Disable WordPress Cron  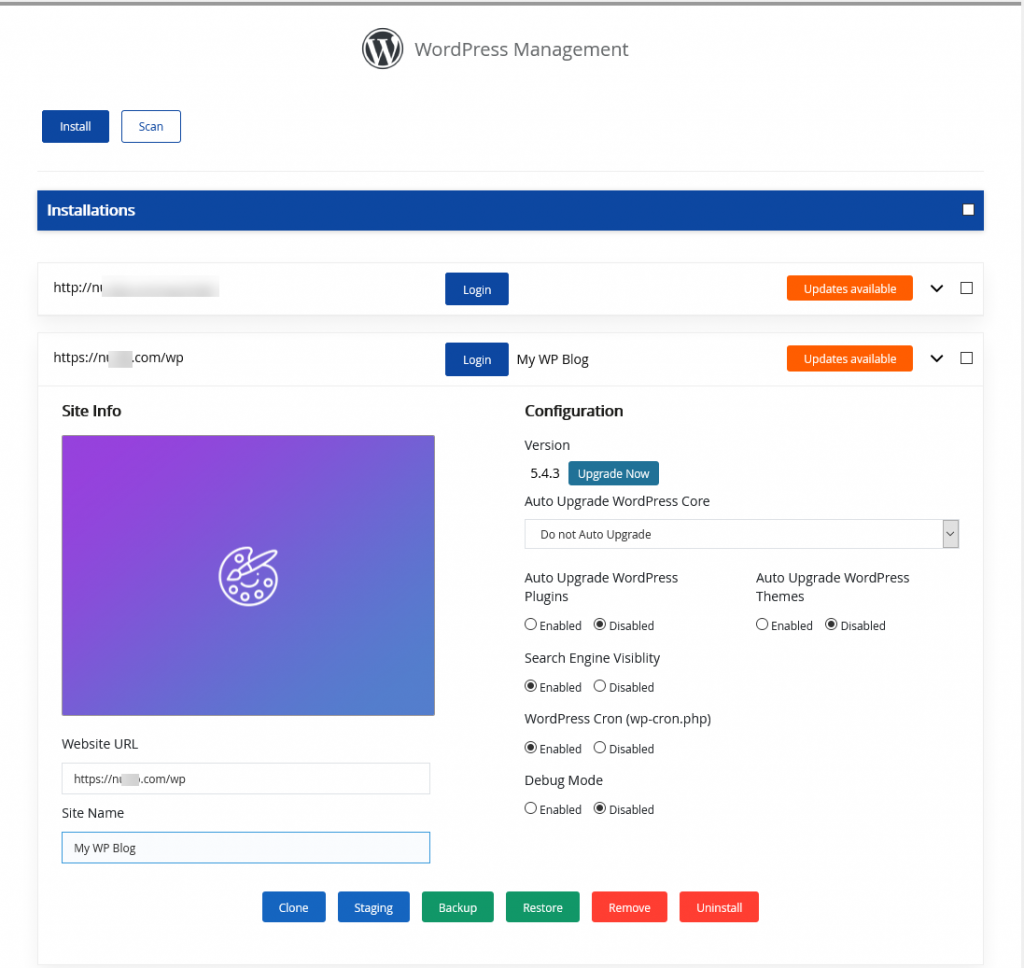click(x=600, y=747)
